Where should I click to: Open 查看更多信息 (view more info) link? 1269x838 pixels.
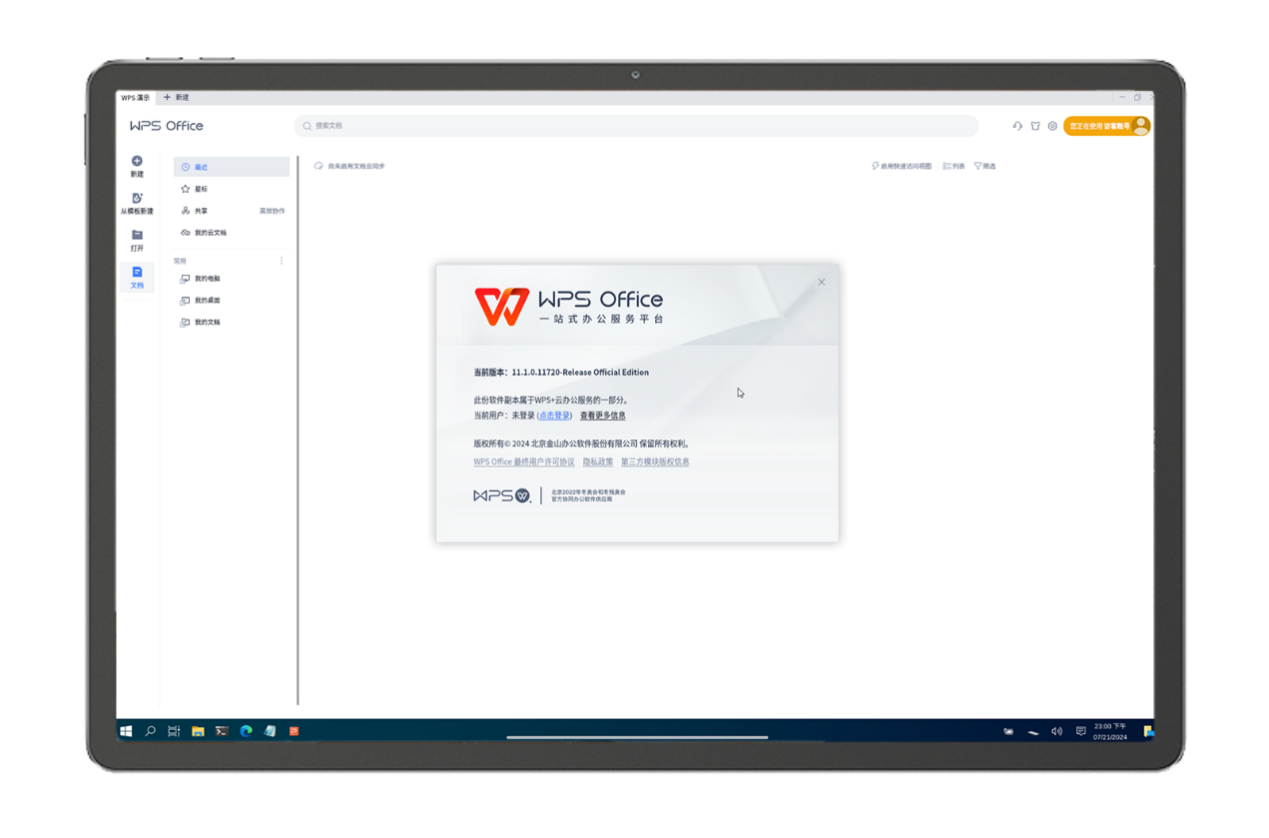tap(602, 415)
